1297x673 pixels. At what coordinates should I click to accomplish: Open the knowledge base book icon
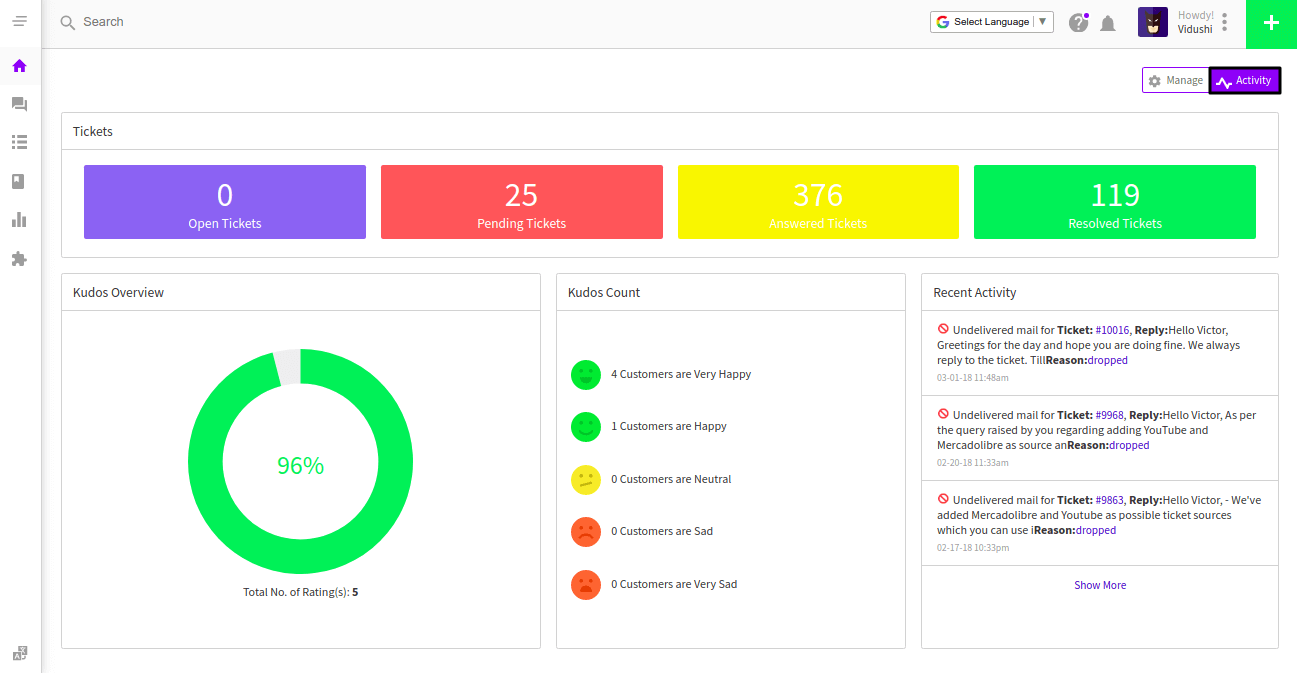point(19,181)
